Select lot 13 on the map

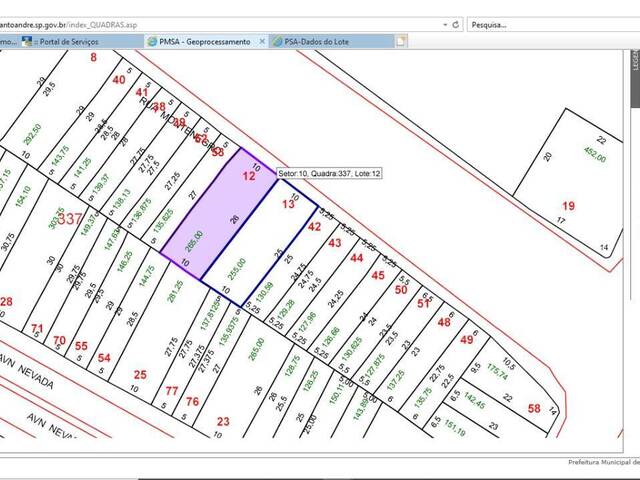tap(287, 204)
